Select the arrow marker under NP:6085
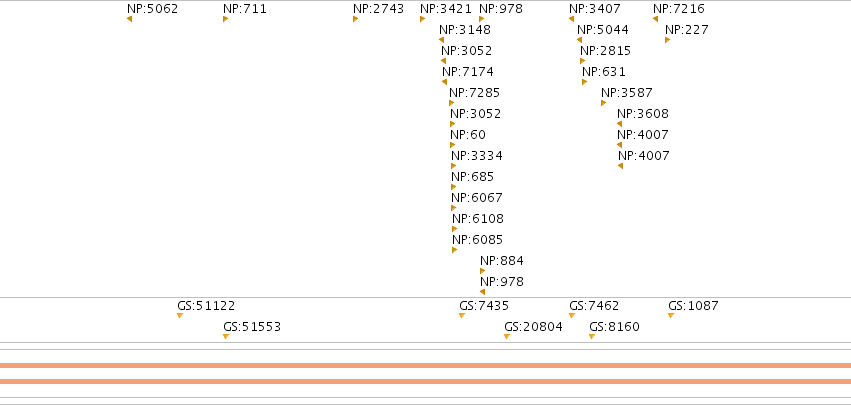This screenshot has height=405, width=851. click(x=454, y=250)
